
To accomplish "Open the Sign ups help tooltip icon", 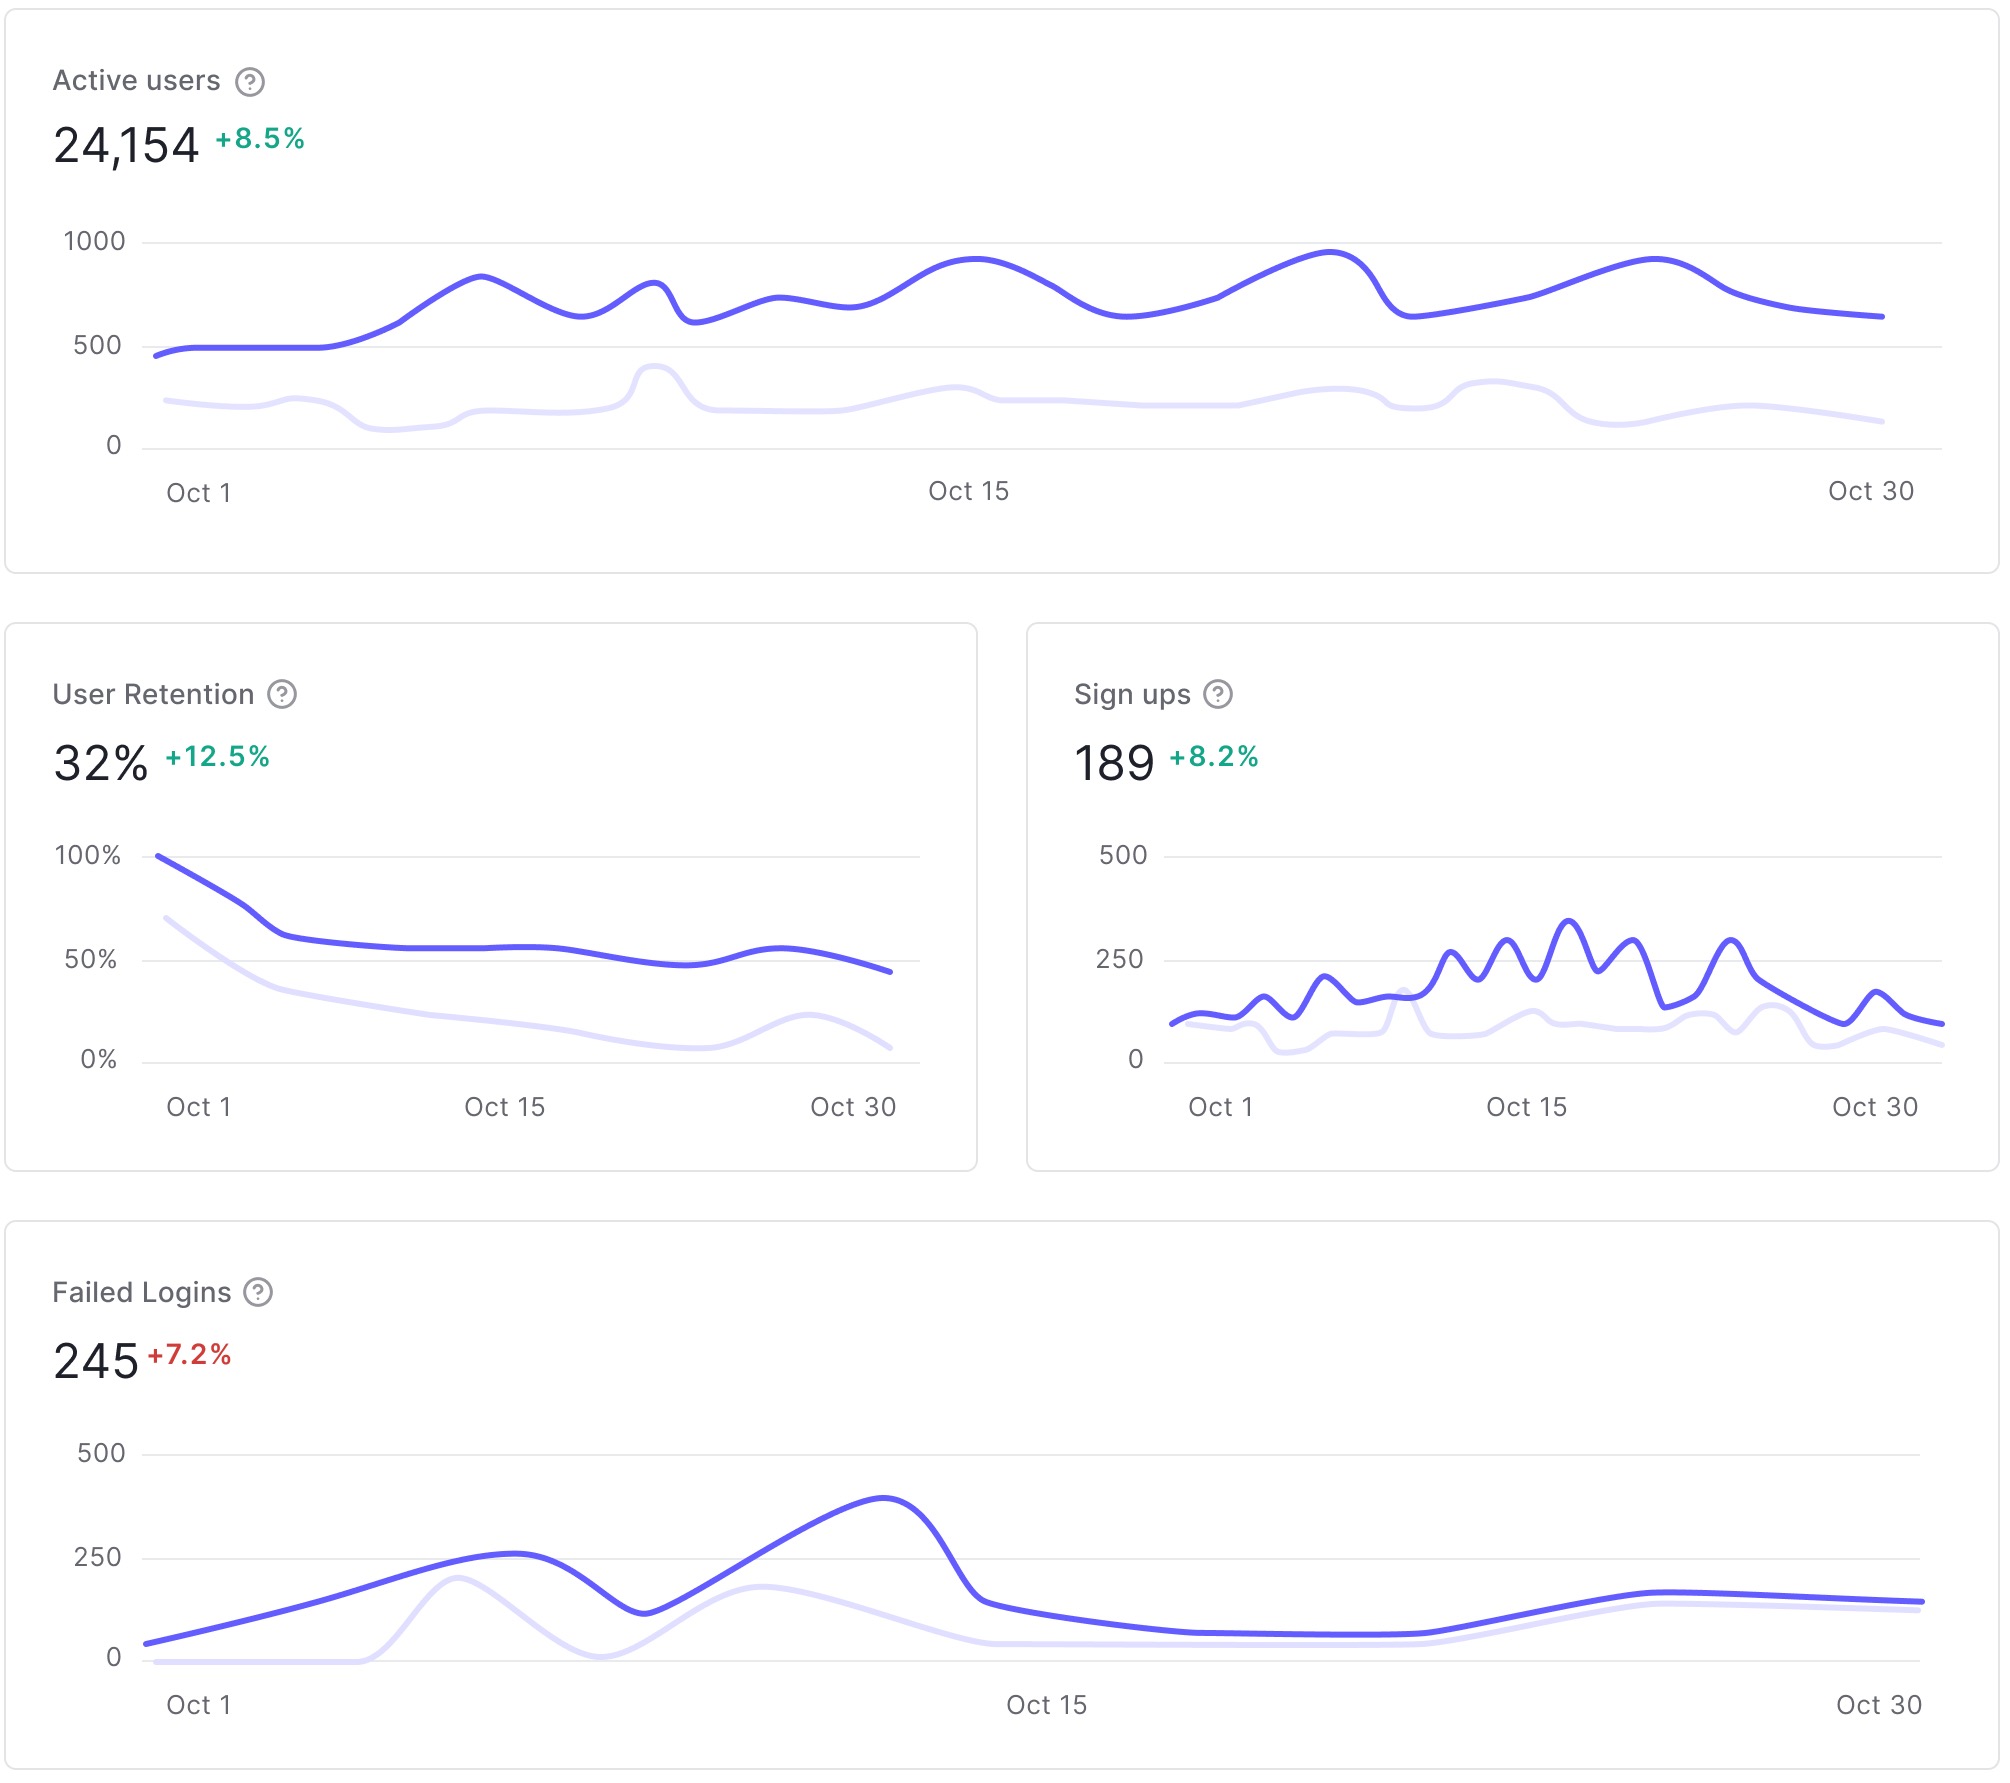I will pyautogui.click(x=1217, y=694).
